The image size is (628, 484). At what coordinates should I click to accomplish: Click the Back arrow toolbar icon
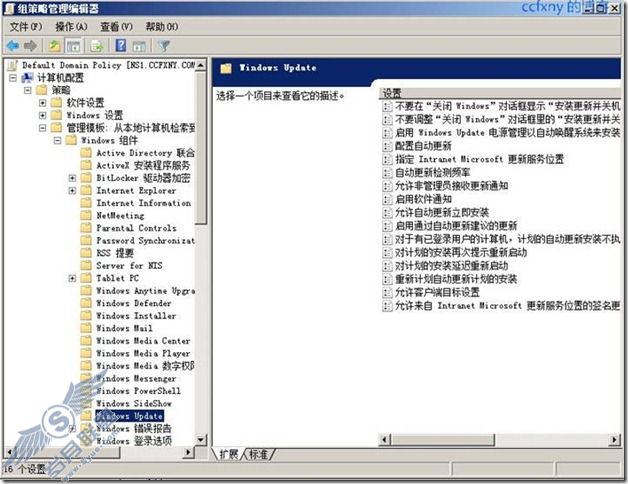click(x=13, y=46)
